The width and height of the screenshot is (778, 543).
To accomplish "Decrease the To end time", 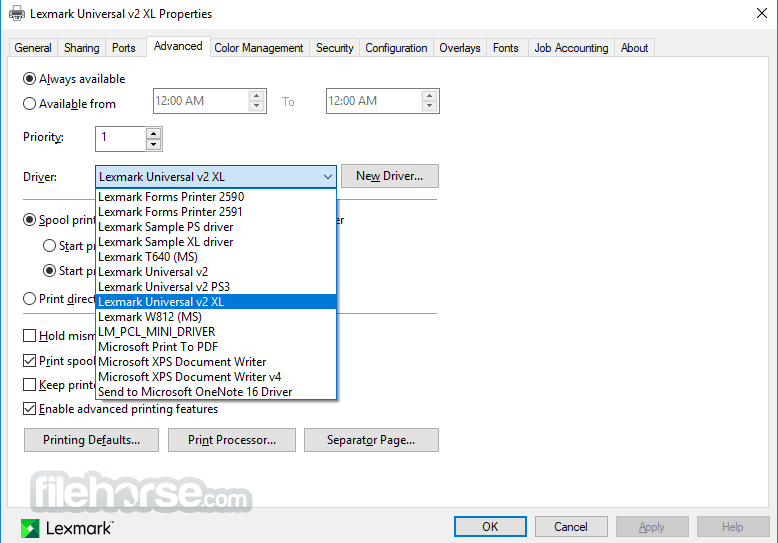I will pos(430,106).
